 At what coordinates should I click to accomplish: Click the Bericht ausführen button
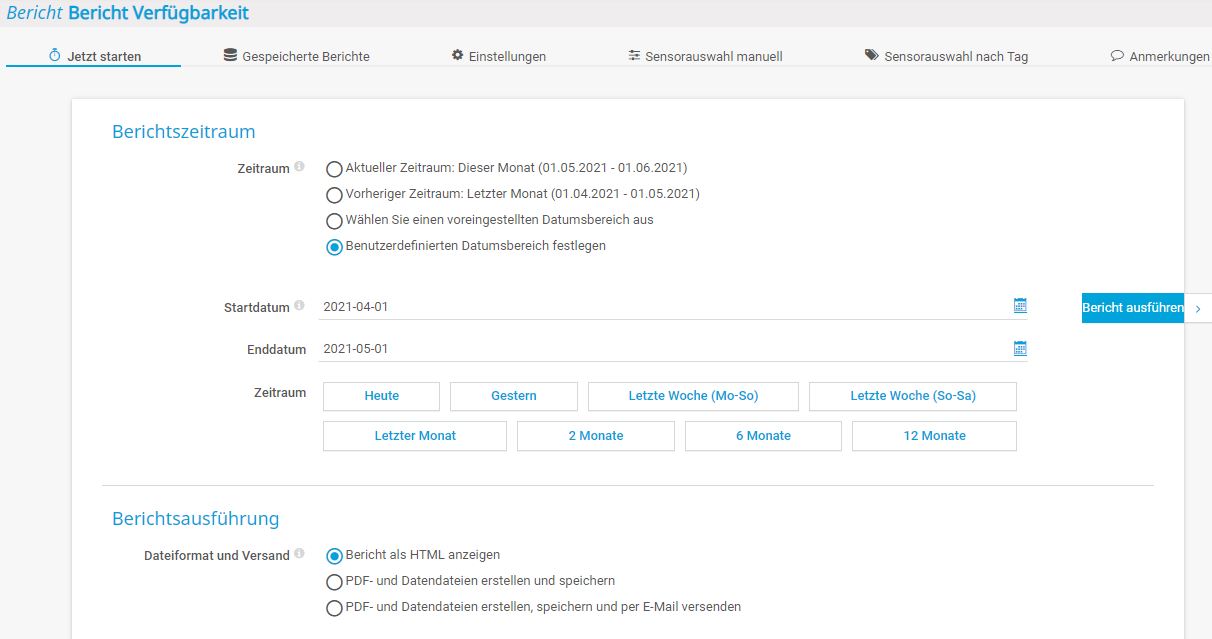pyautogui.click(x=1132, y=308)
